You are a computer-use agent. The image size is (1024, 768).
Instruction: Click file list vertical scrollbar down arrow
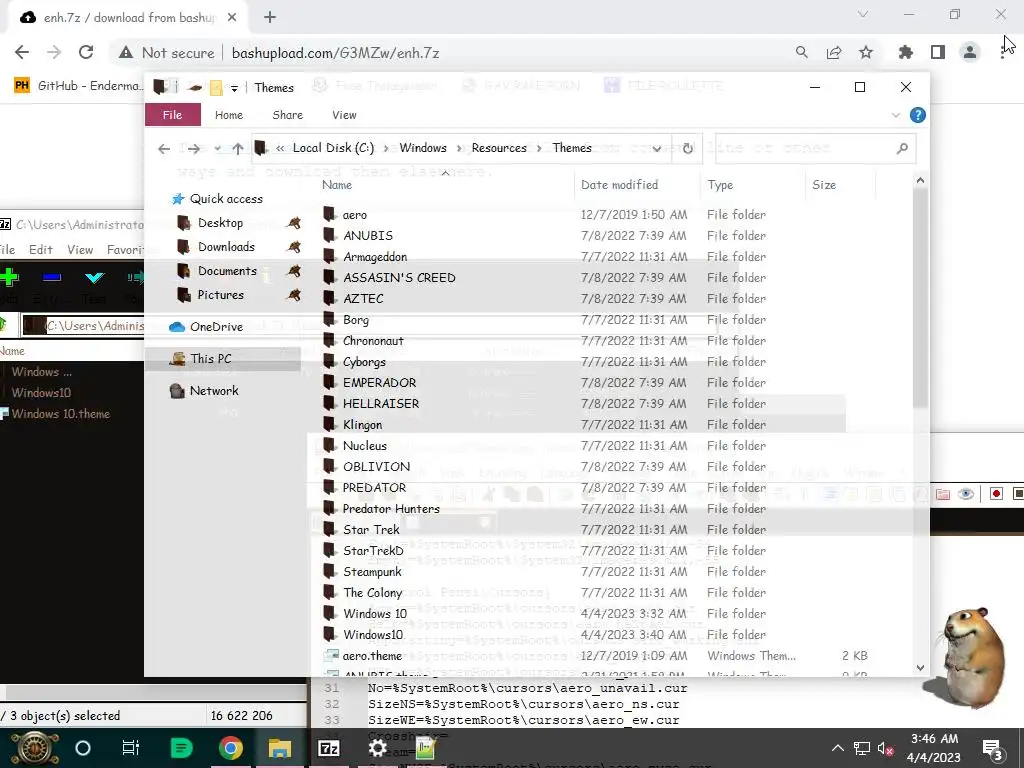pos(920,667)
